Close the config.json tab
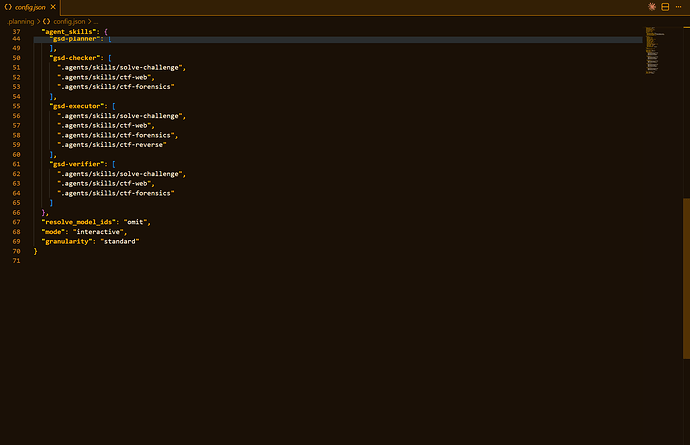This screenshot has height=445, width=690. tap(53, 7)
